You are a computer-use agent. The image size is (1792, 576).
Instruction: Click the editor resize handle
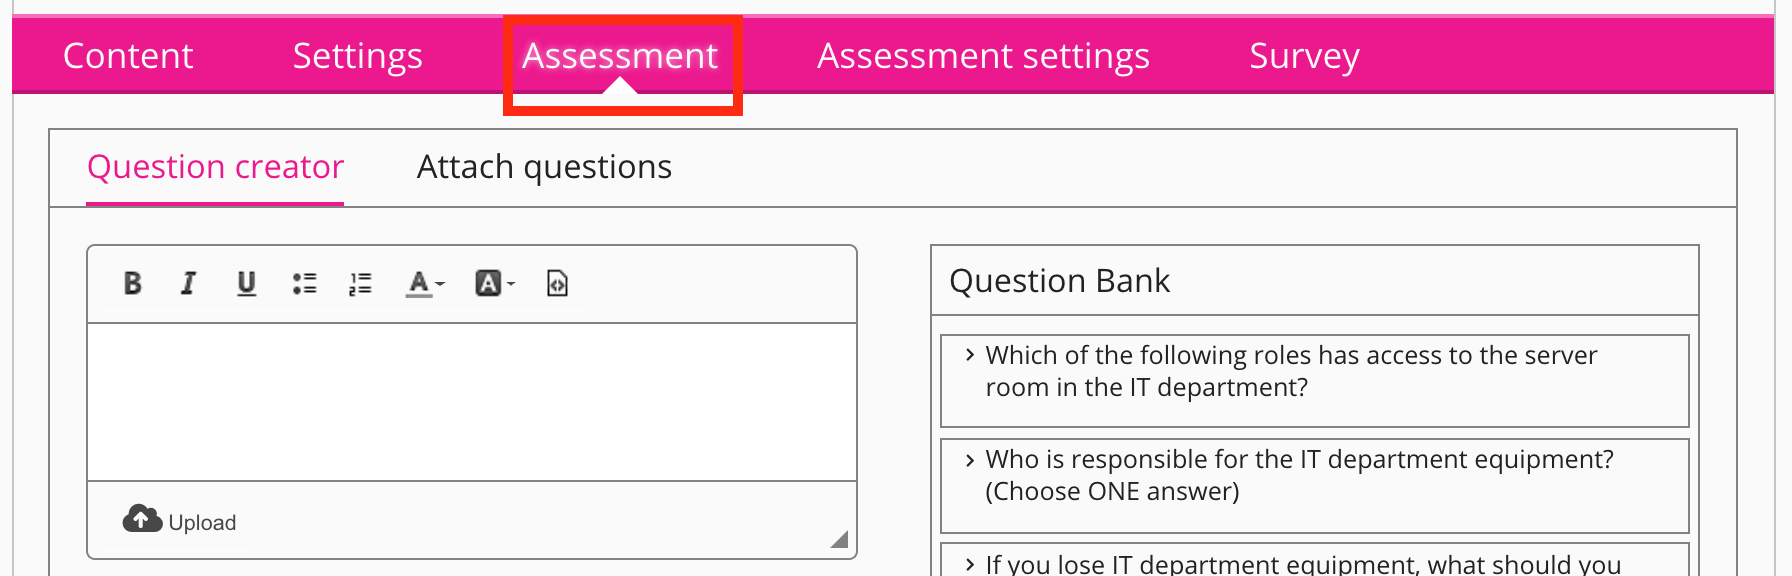839,540
